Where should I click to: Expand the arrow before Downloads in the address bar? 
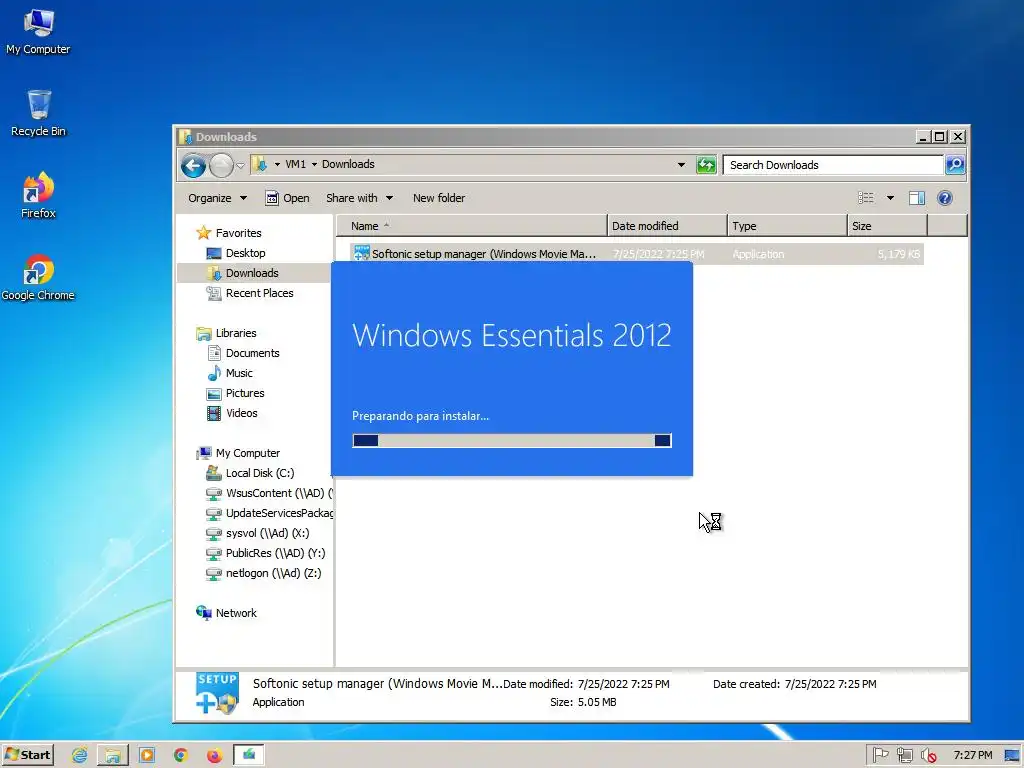[x=314, y=165]
